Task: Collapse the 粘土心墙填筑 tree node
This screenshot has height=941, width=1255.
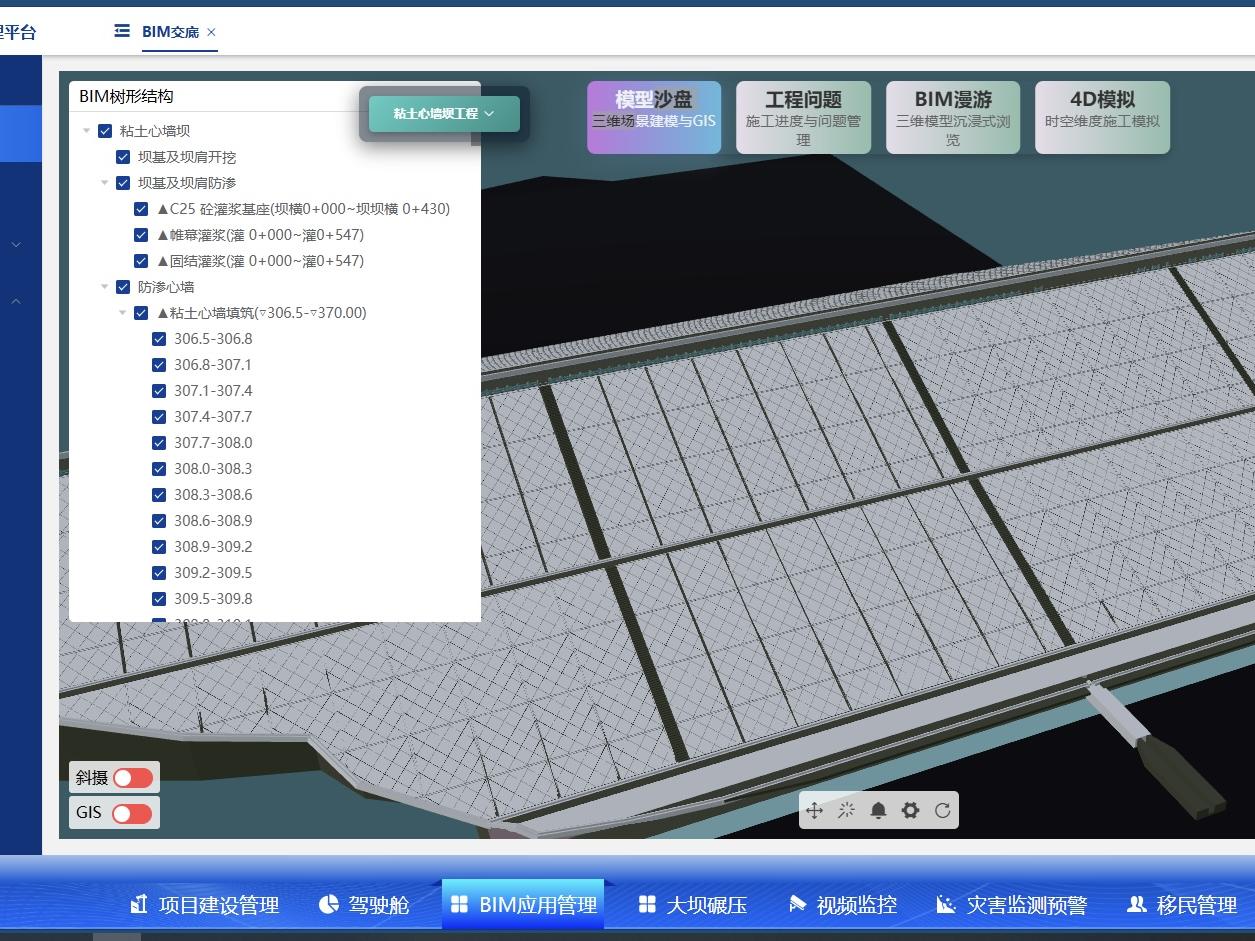Action: pos(123,313)
